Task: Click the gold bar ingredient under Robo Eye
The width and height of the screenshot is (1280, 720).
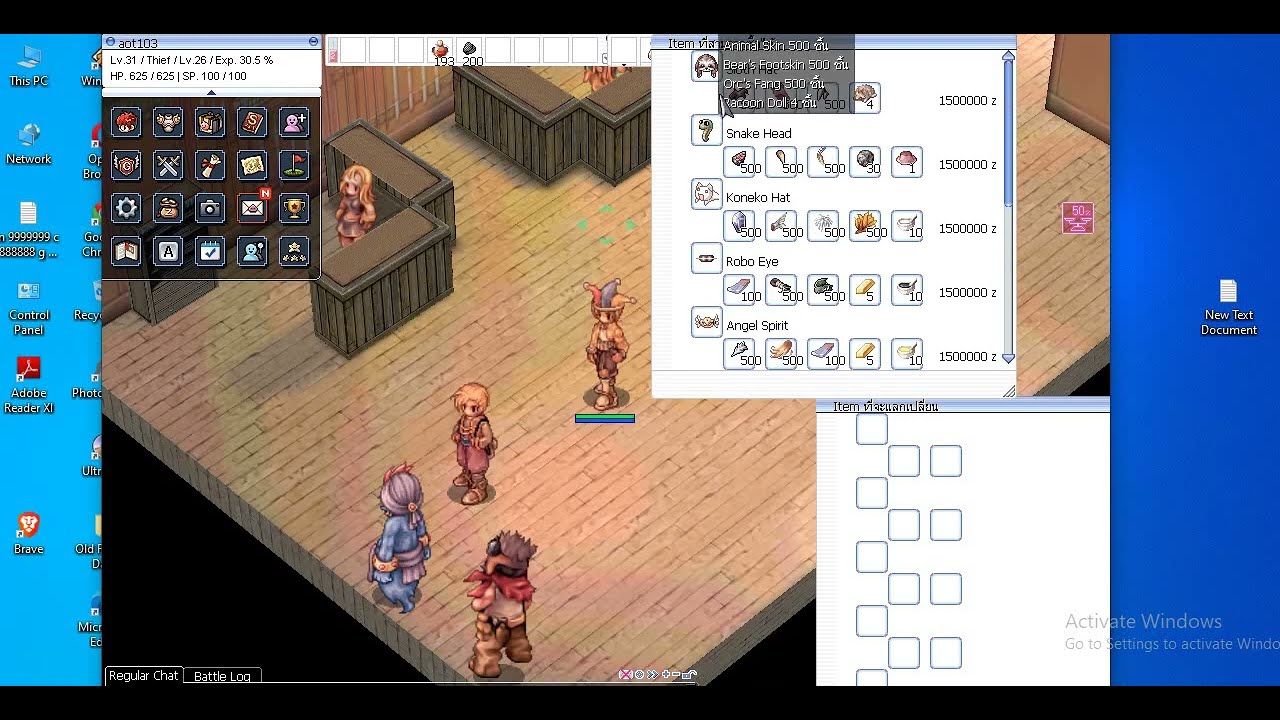Action: click(x=865, y=290)
